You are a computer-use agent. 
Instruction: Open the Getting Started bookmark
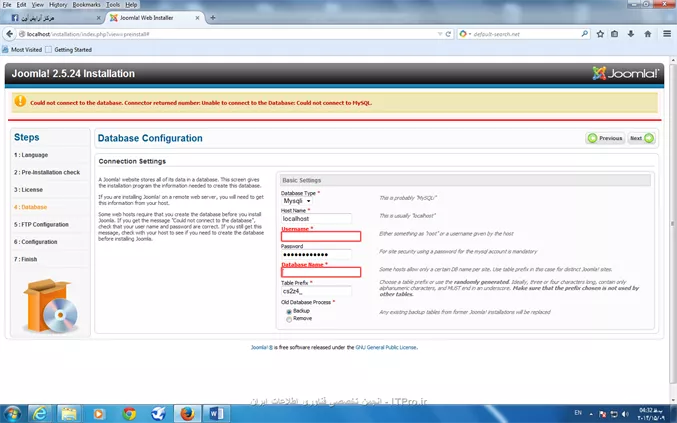tap(69, 50)
